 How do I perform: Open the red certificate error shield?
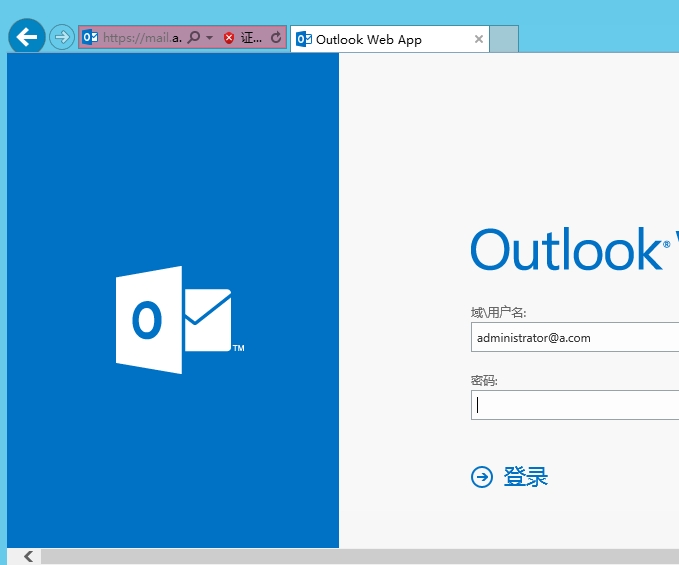click(x=229, y=38)
